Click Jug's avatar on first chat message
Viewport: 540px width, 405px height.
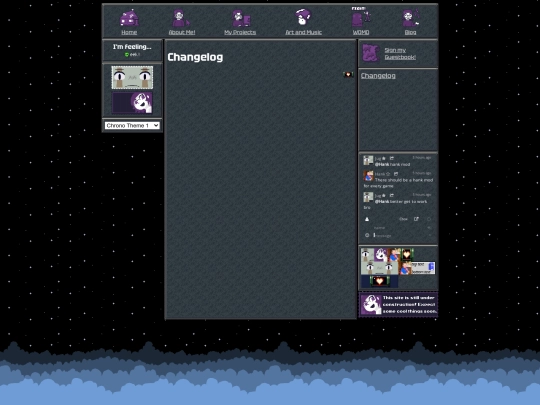pos(368,160)
